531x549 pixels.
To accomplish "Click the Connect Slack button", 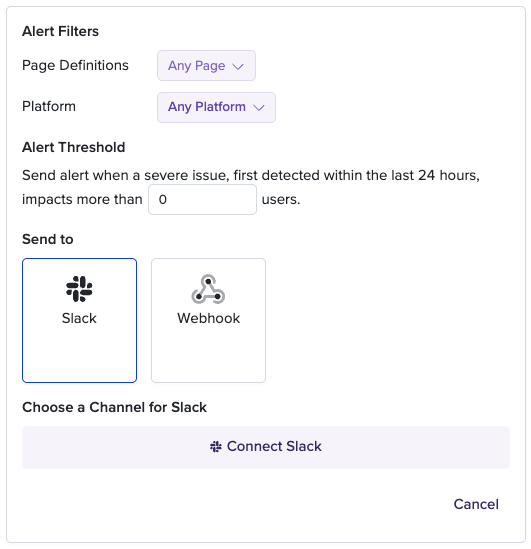I will 266,447.
